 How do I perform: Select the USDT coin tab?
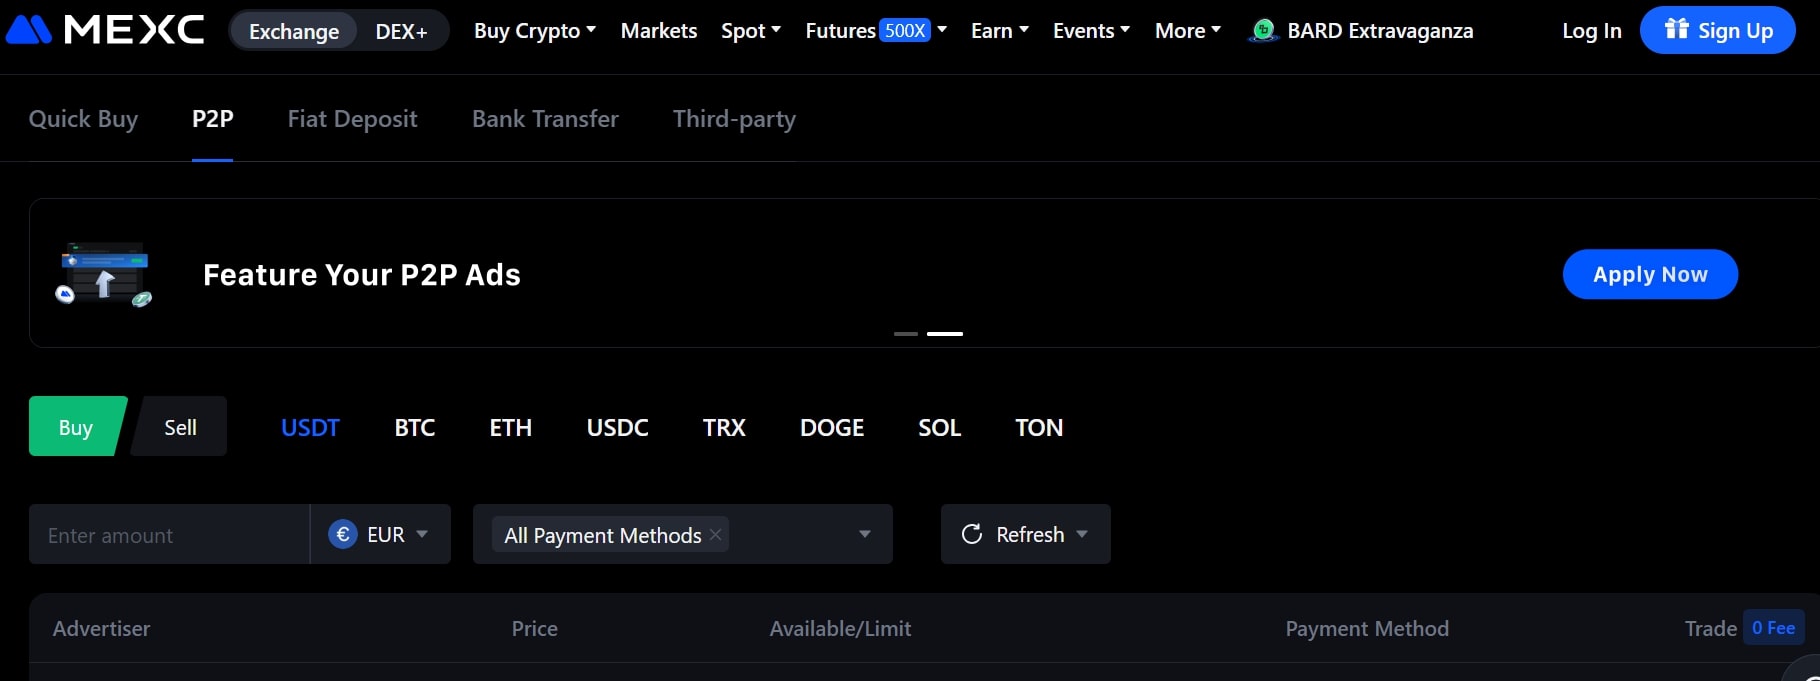(310, 427)
